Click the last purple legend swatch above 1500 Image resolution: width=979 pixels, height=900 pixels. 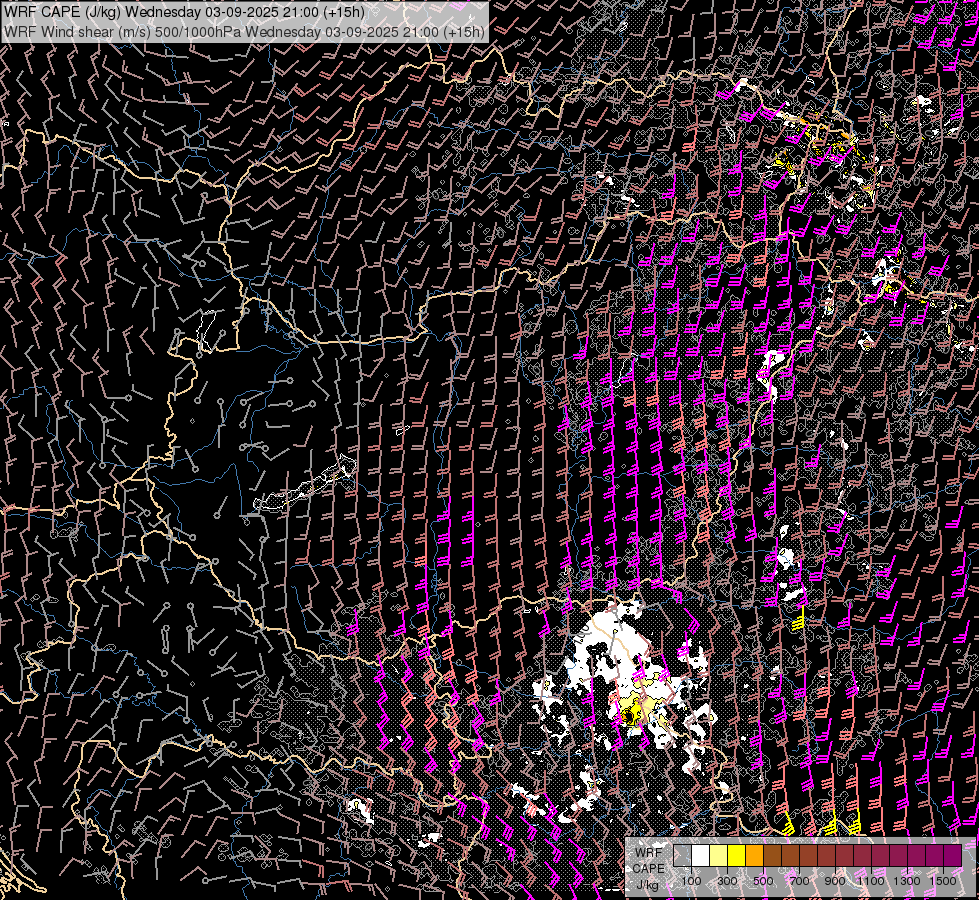point(953,855)
